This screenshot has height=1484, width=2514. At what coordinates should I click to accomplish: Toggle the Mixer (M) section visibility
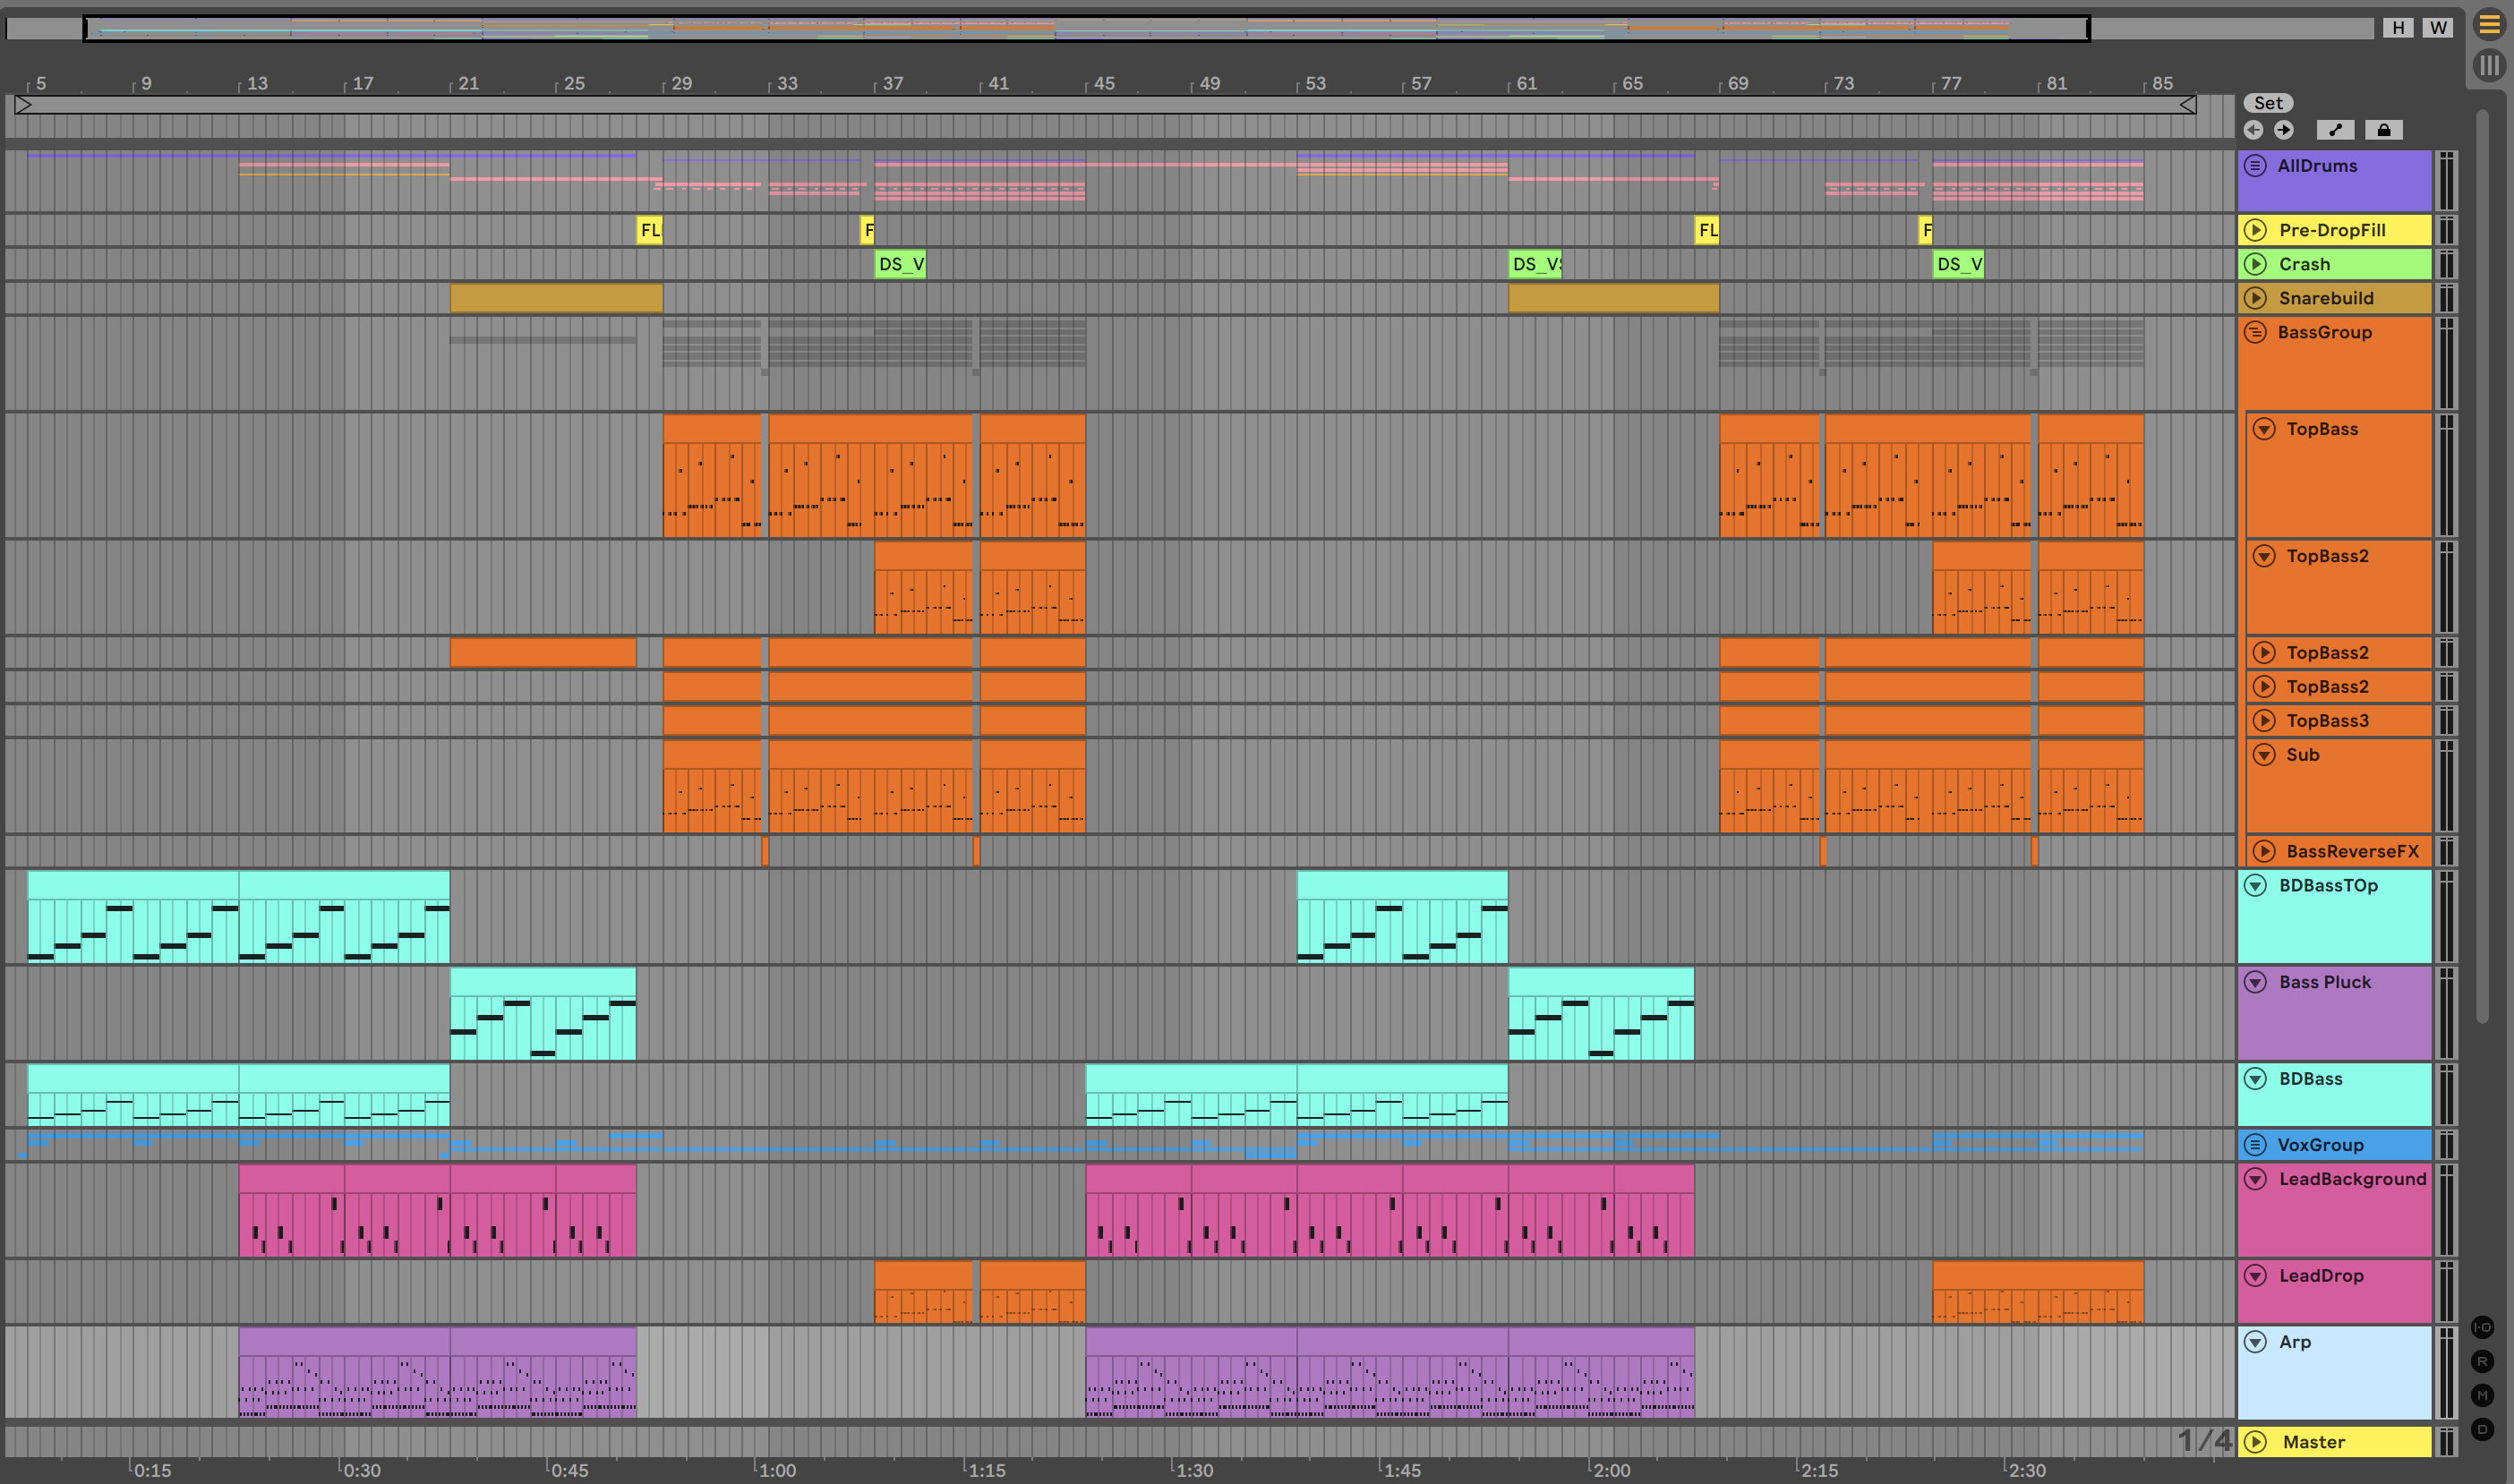tap(2482, 1395)
